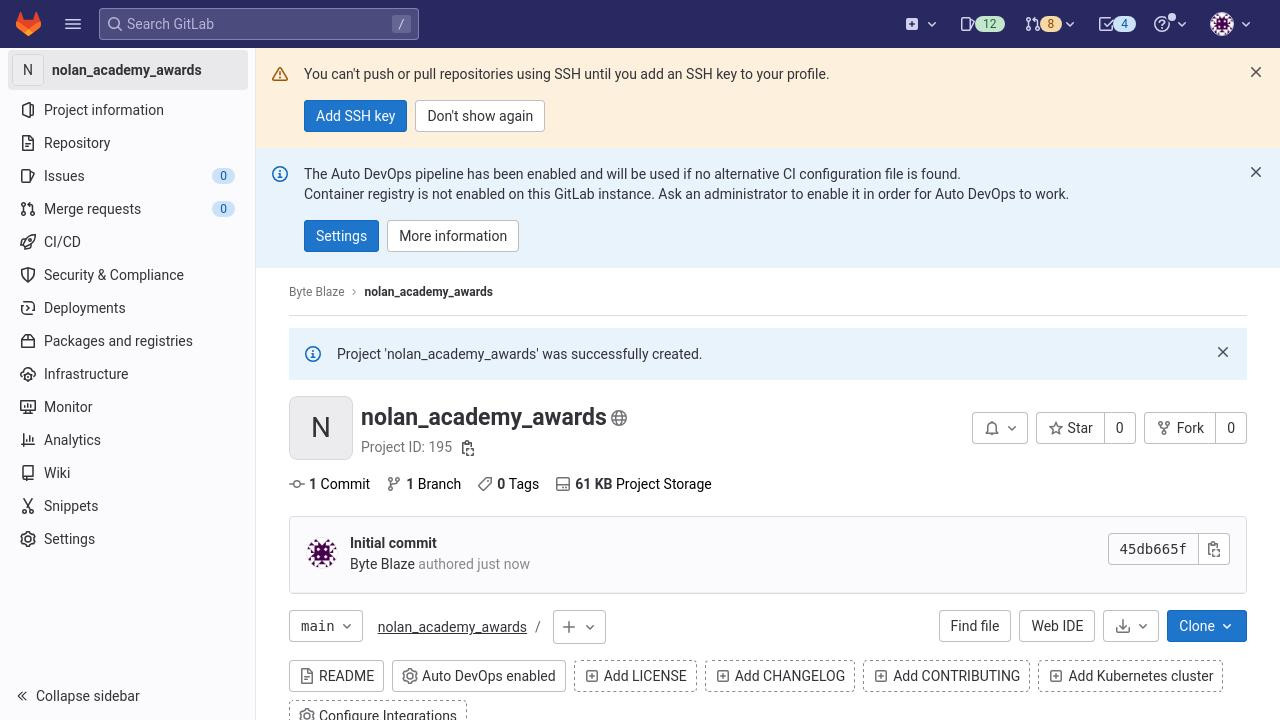
Task: Star the project
Action: [1070, 428]
